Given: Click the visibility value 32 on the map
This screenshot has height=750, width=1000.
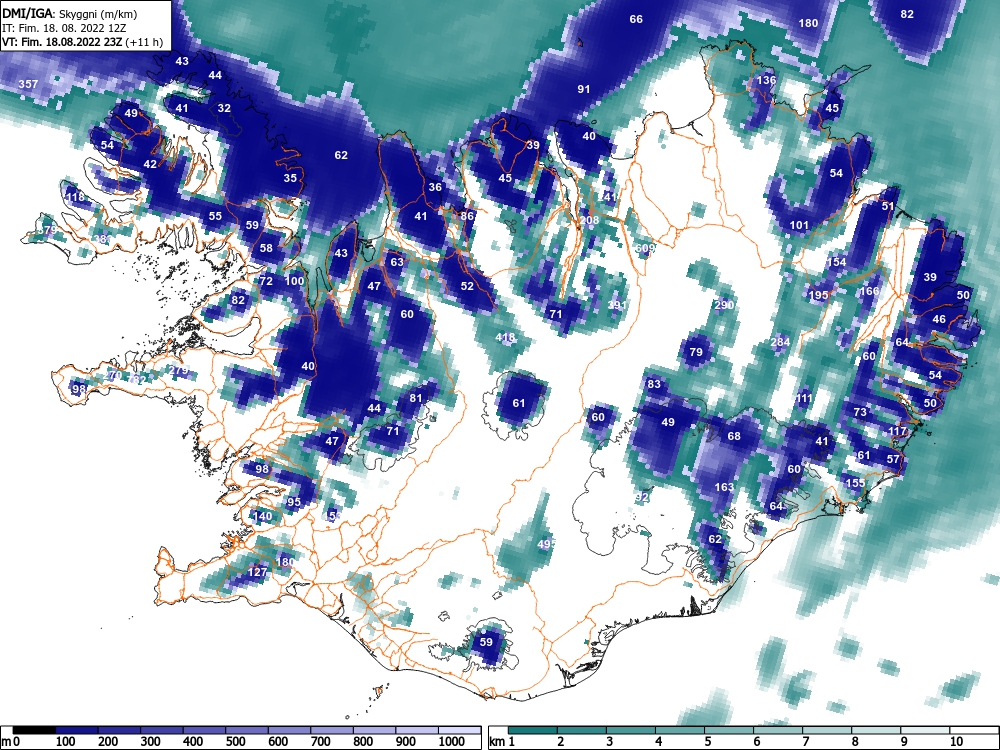Looking at the screenshot, I should 224,108.
